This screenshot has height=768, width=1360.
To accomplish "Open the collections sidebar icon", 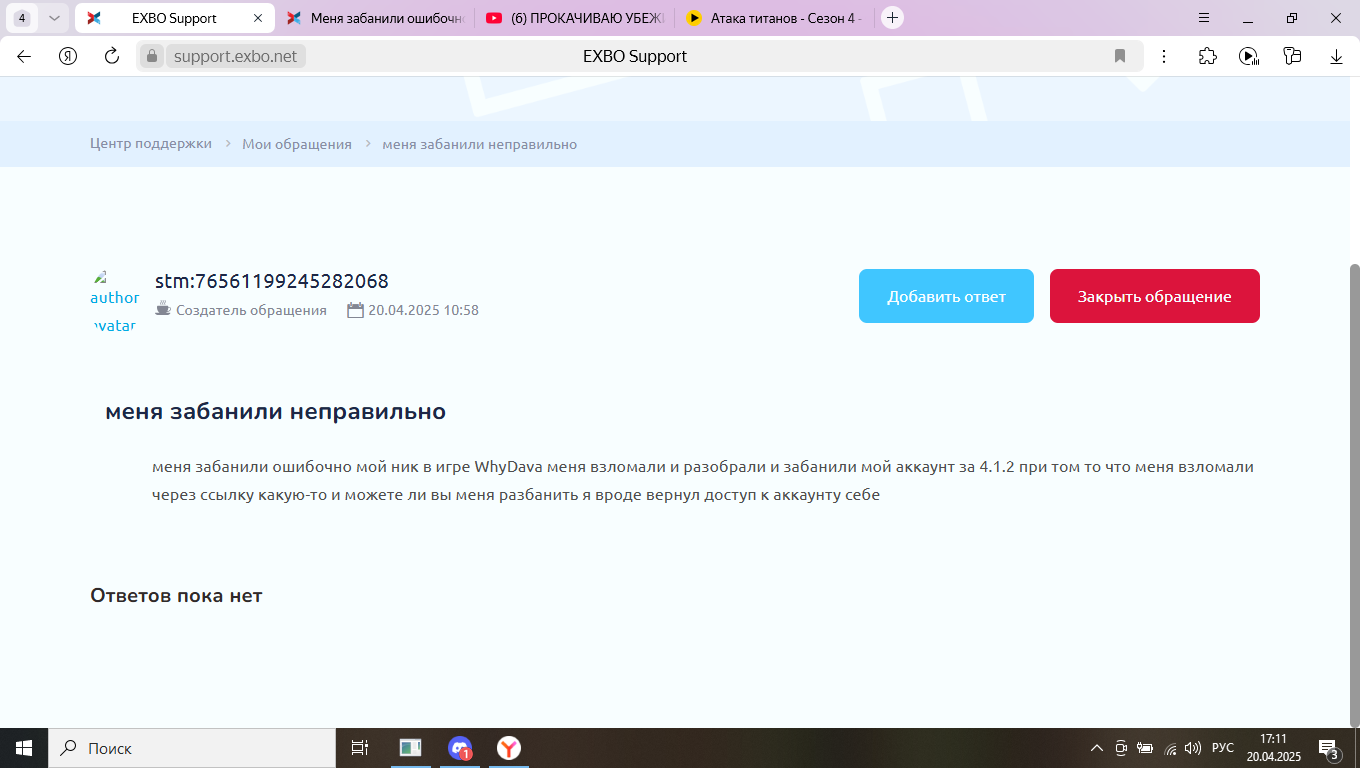I will (1292, 57).
